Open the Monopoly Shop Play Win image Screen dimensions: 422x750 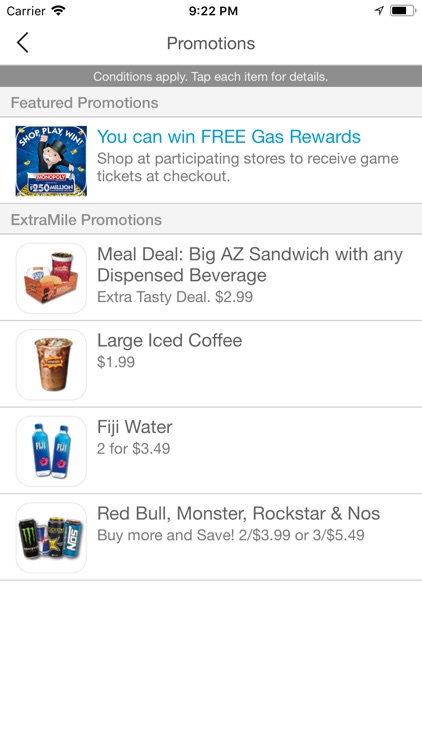(51, 161)
